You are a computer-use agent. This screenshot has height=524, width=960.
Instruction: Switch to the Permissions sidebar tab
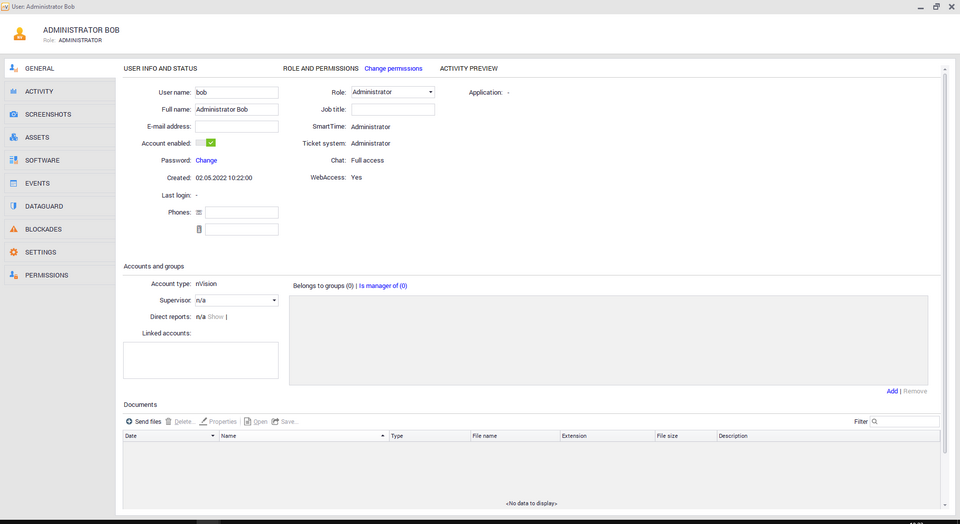coord(46,275)
